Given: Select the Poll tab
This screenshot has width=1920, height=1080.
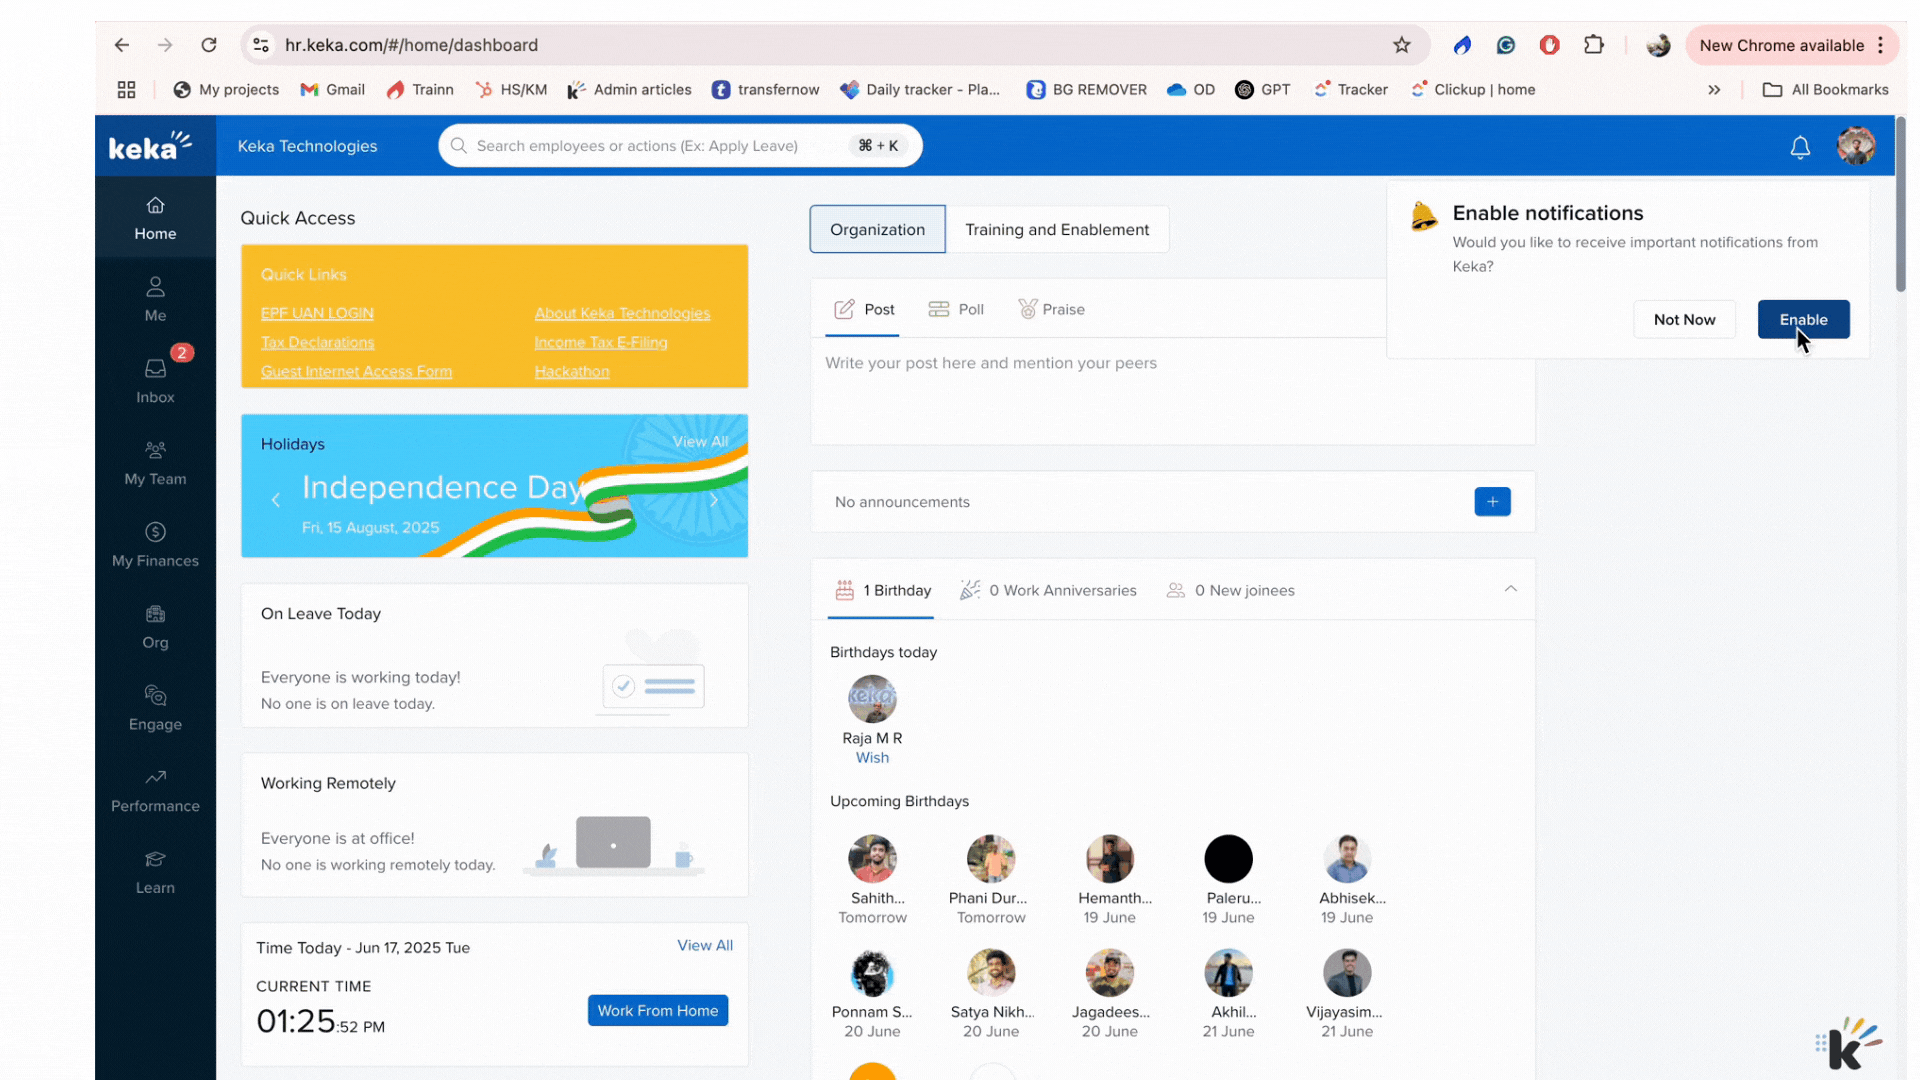Looking at the screenshot, I should click(957, 309).
